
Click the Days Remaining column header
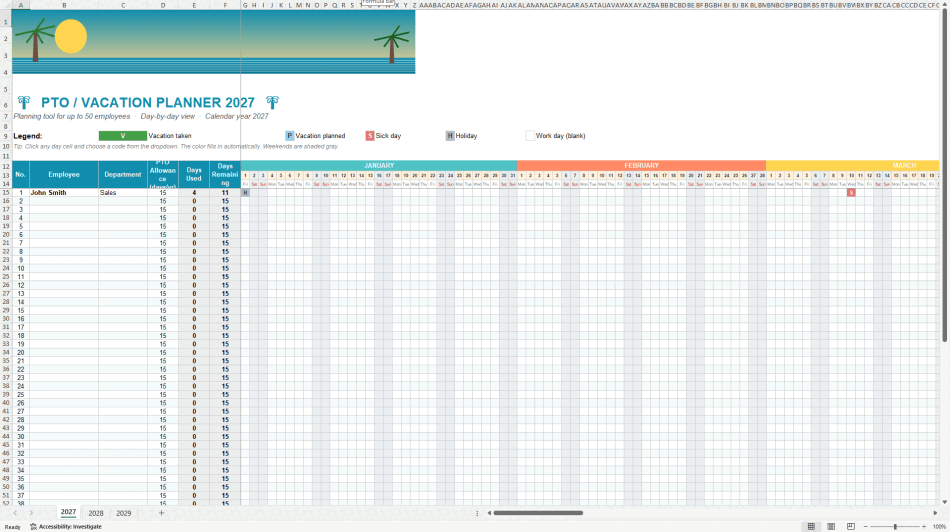[225, 175]
